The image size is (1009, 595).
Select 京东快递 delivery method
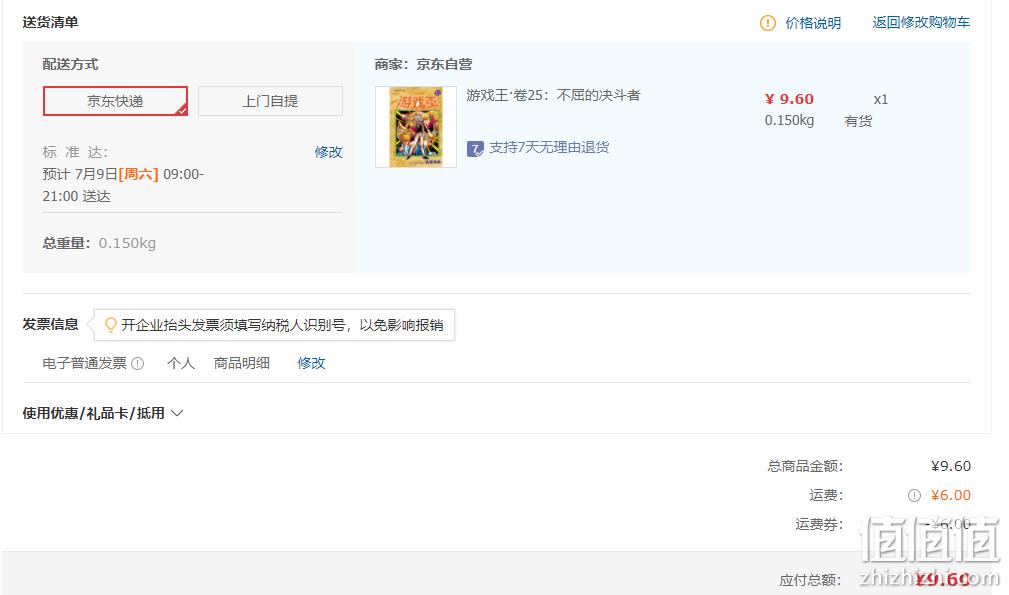tap(115, 101)
